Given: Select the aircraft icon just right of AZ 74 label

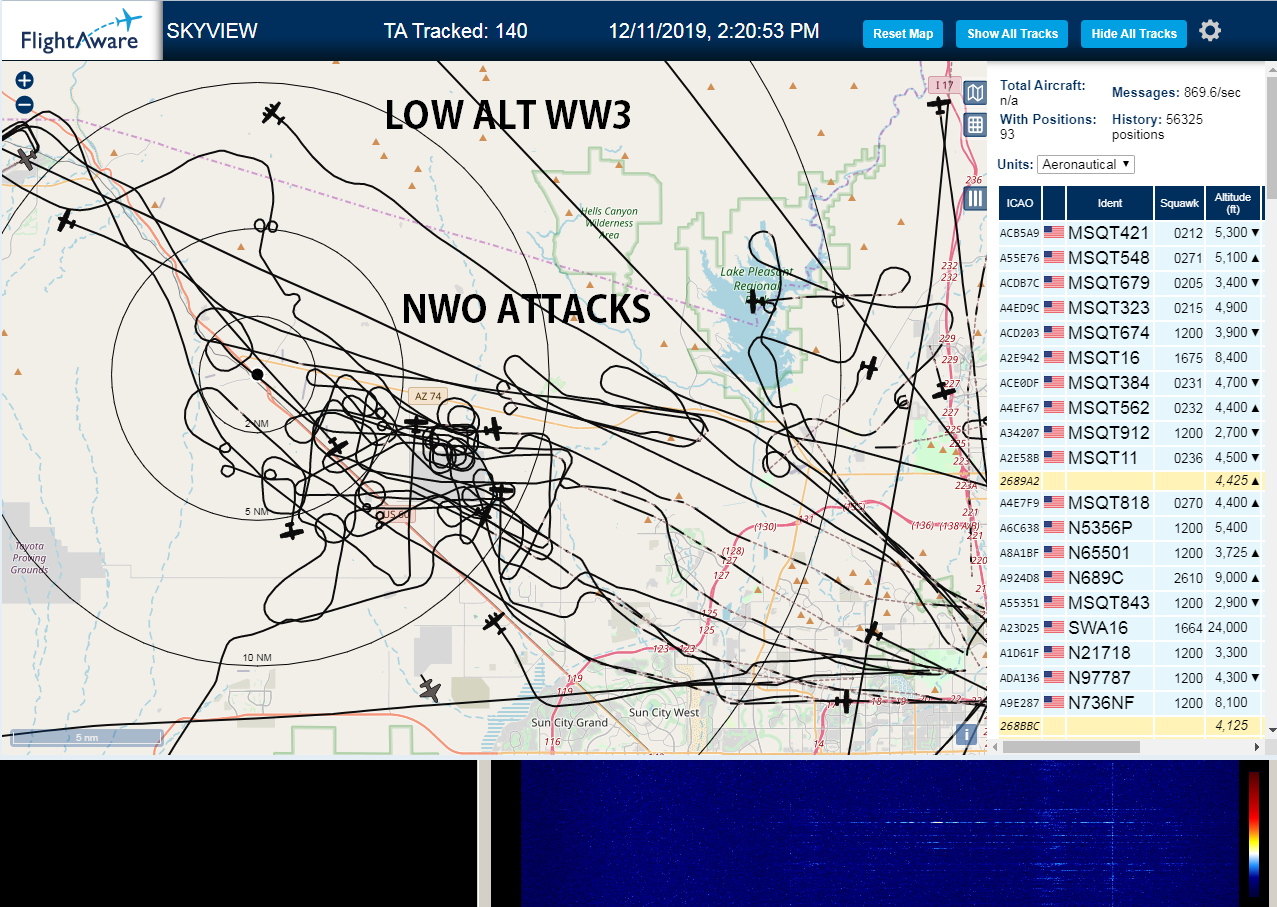Looking at the screenshot, I should 493,429.
